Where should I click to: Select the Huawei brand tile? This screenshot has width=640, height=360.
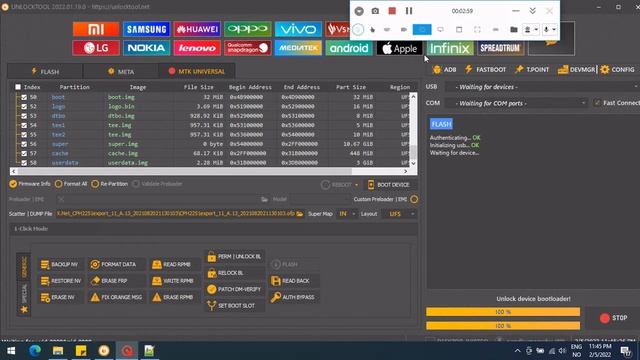point(197,29)
